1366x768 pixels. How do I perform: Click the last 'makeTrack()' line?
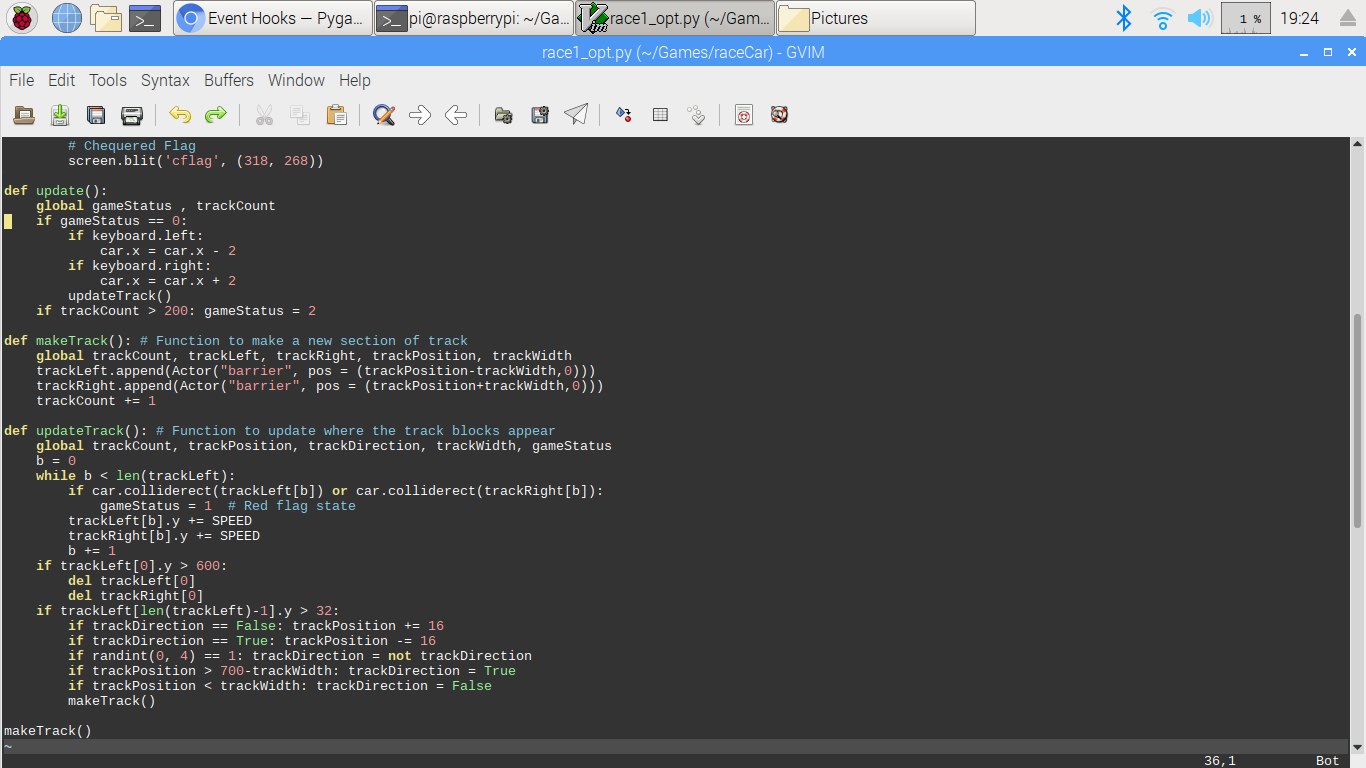point(48,731)
